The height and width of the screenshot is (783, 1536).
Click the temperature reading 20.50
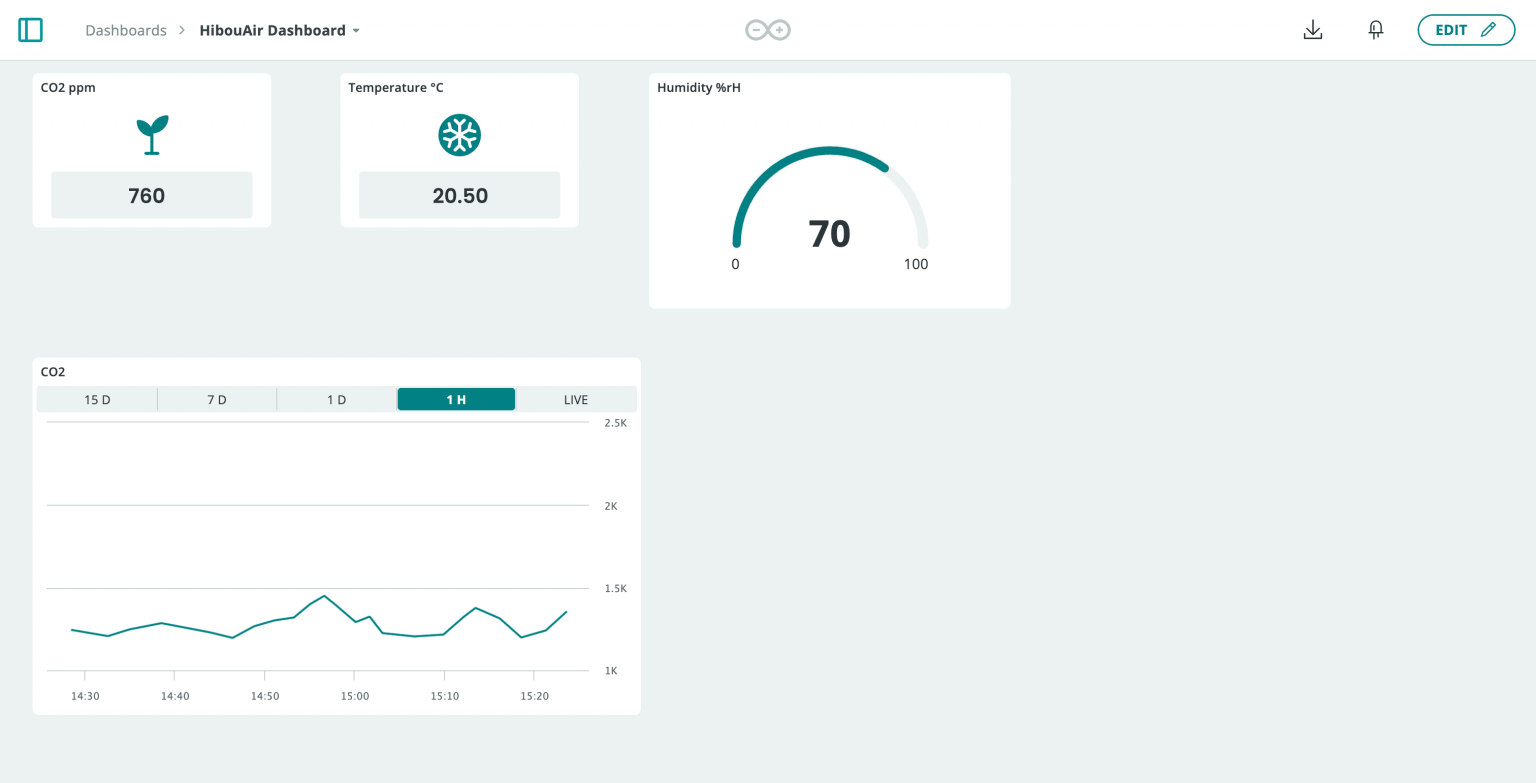tap(459, 194)
